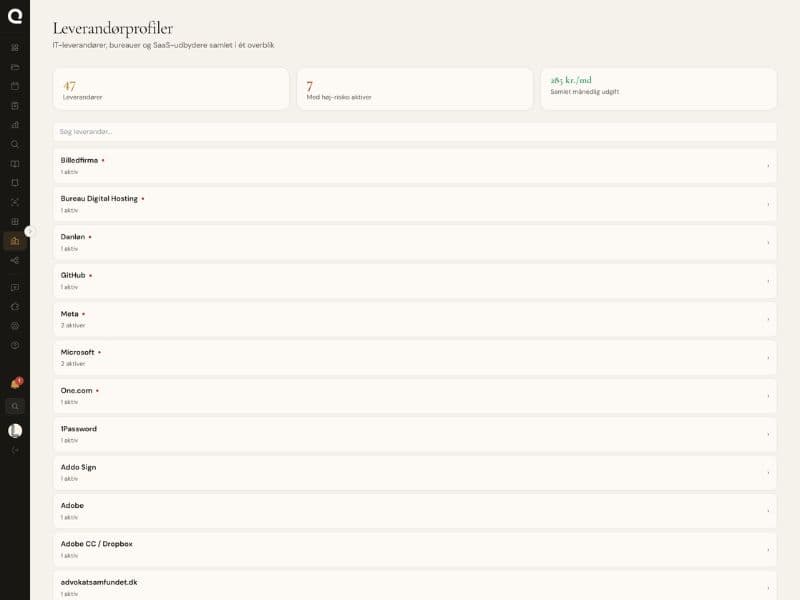Expand sidebar with round arrow toggle
The width and height of the screenshot is (800, 600).
click(30, 231)
